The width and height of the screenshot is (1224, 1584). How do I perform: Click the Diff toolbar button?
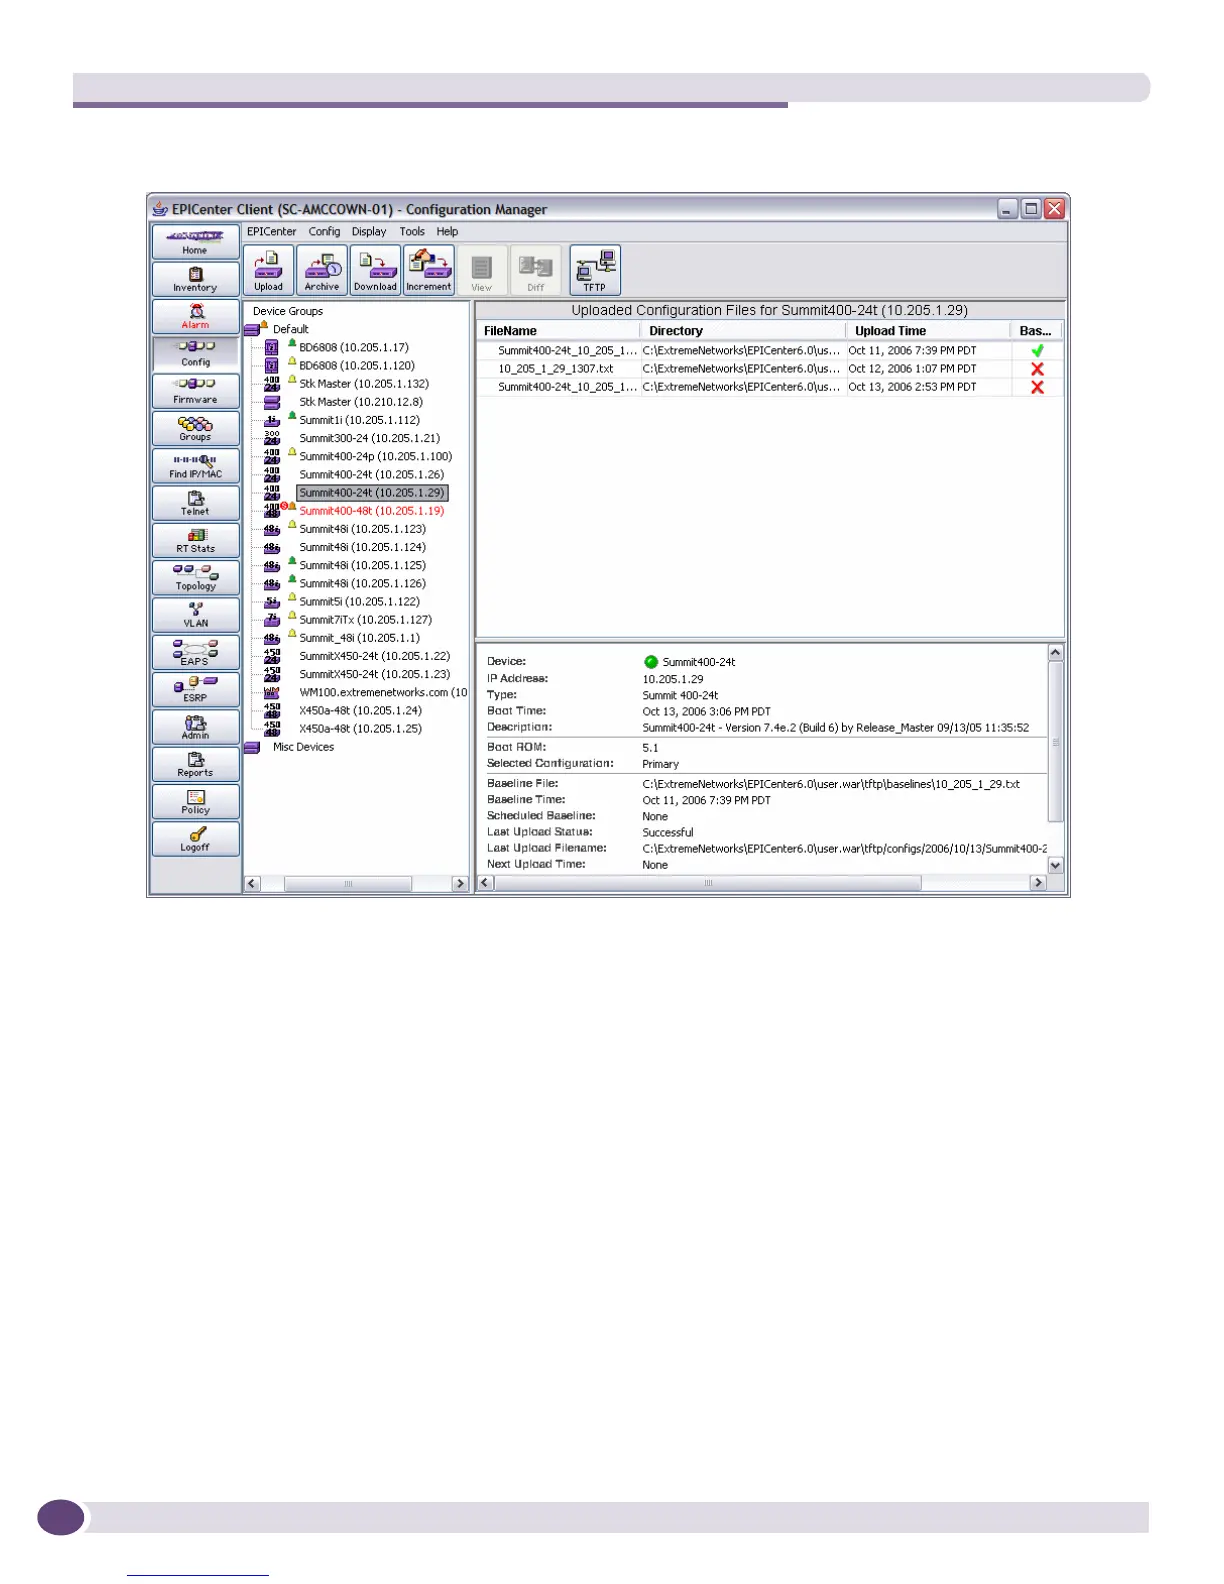click(x=536, y=270)
